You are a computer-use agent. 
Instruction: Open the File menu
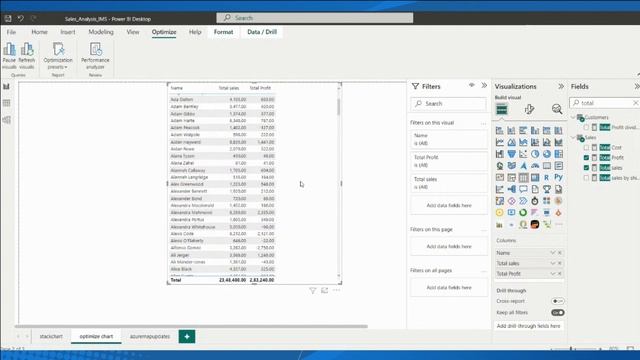(11, 32)
